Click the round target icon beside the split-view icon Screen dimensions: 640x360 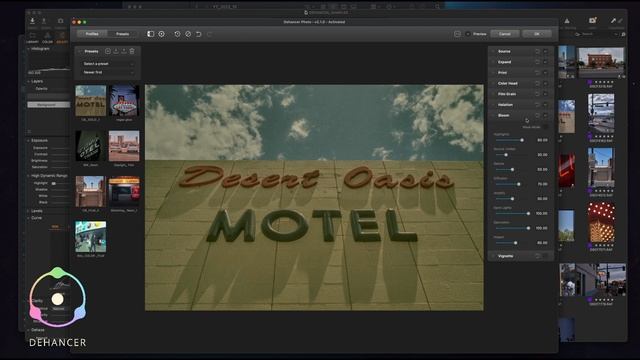162,34
